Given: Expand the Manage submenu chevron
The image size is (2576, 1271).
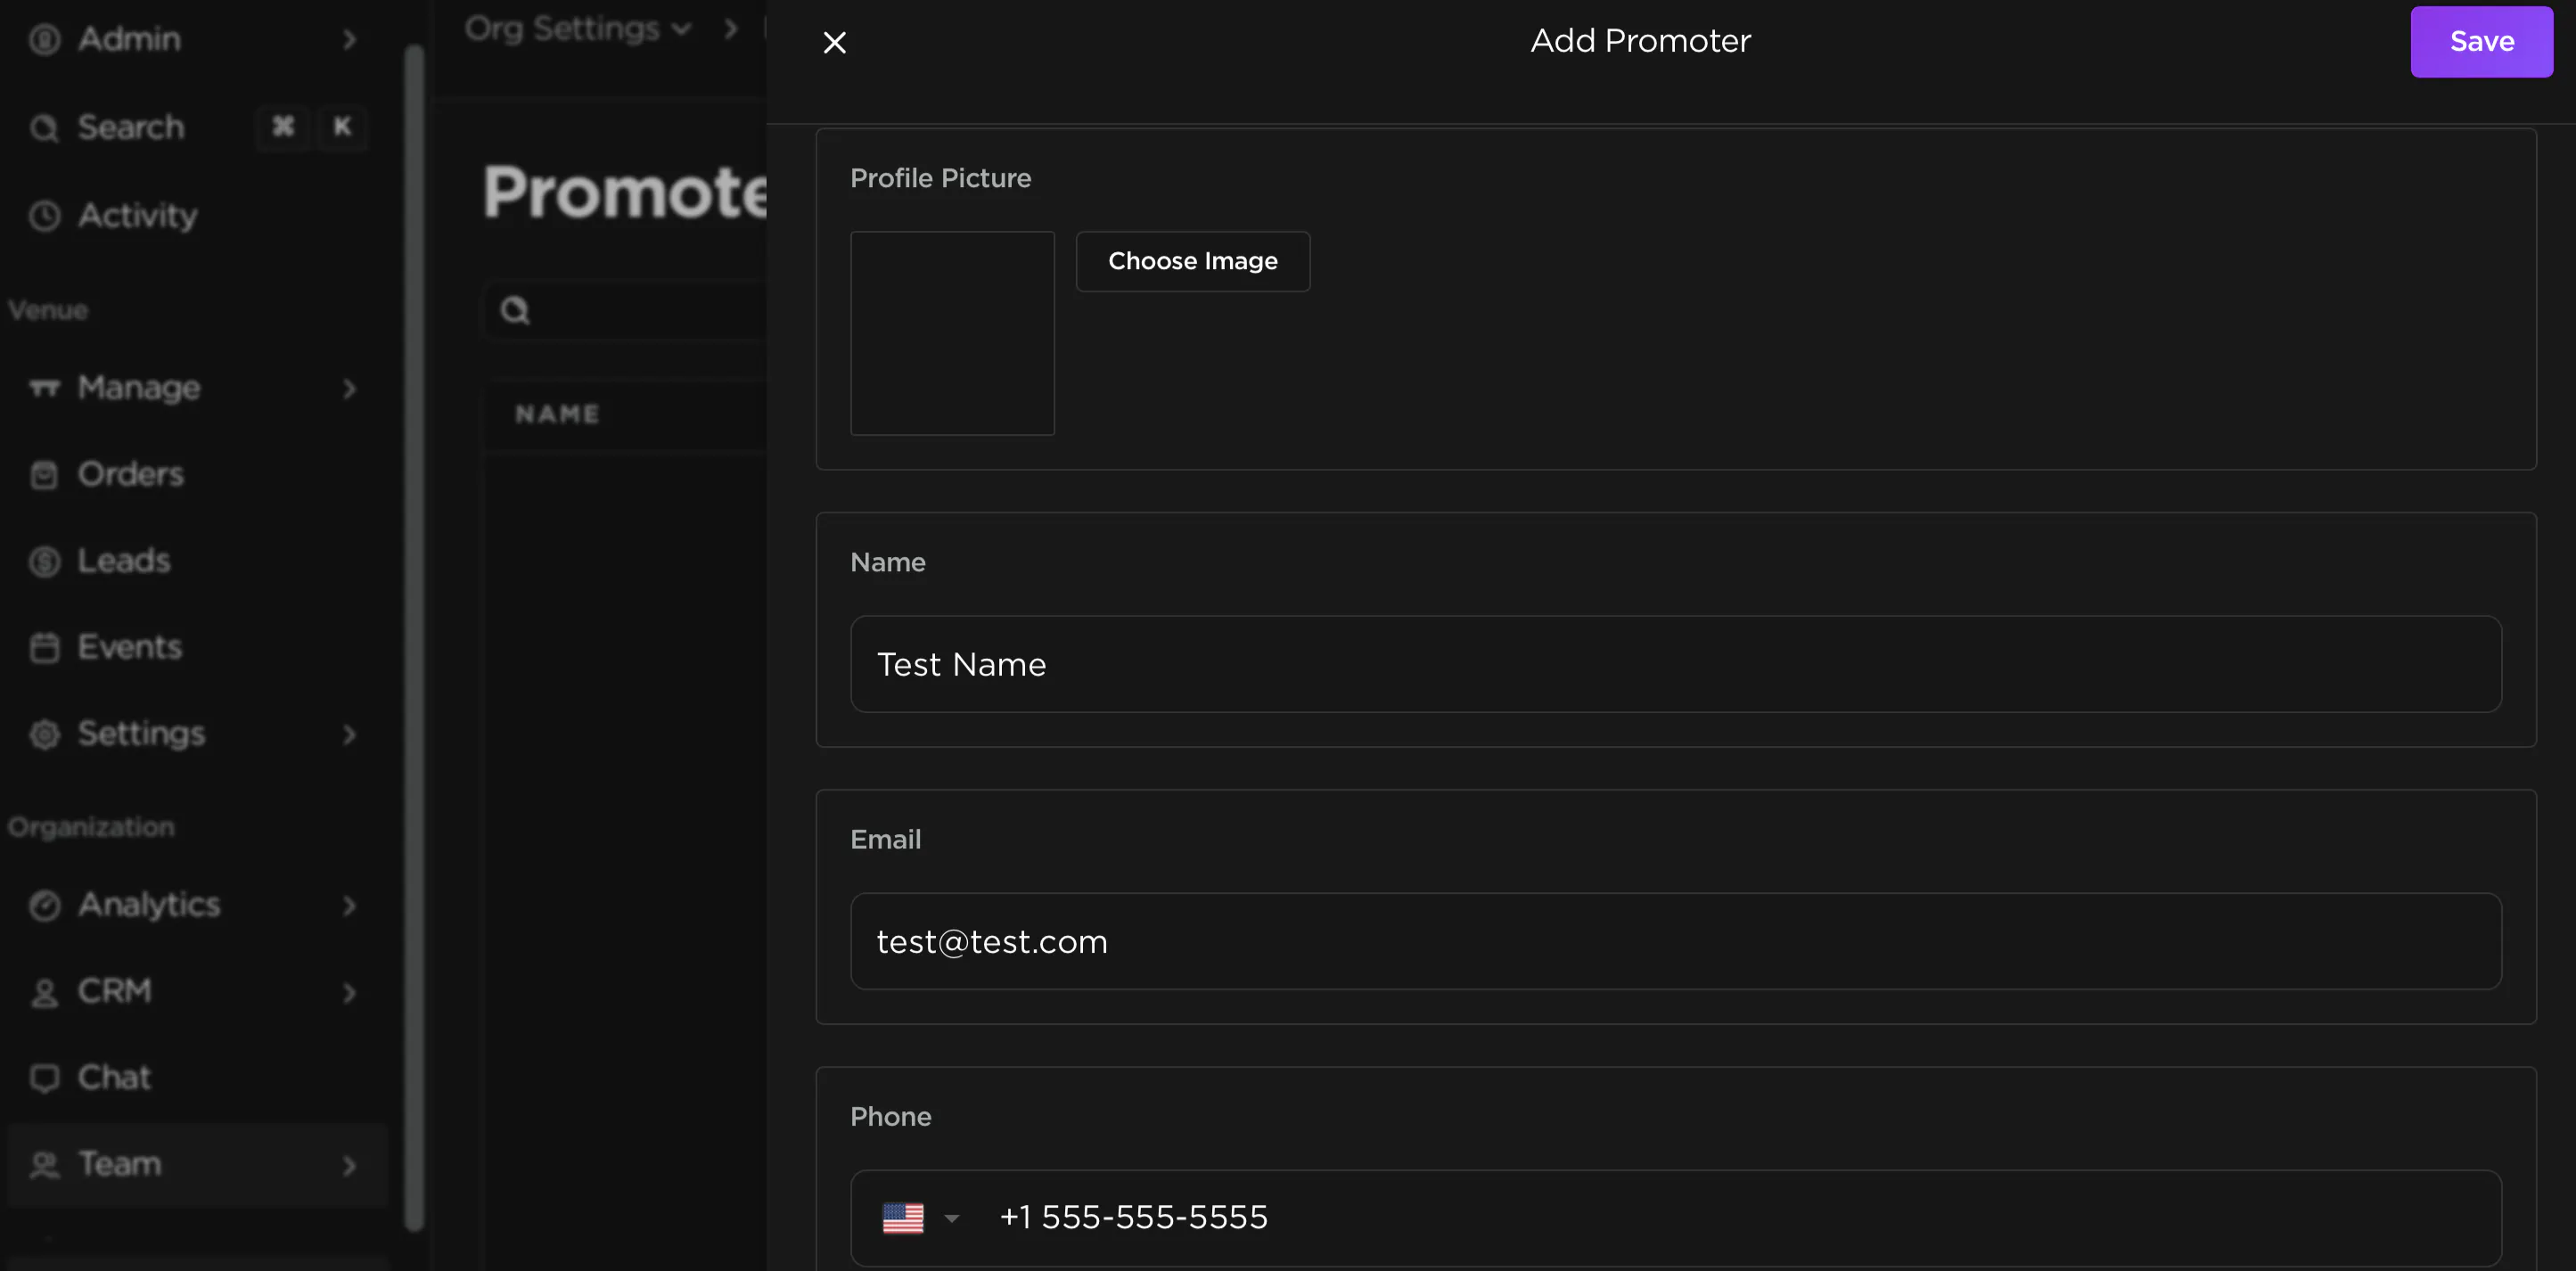Looking at the screenshot, I should pos(349,388).
